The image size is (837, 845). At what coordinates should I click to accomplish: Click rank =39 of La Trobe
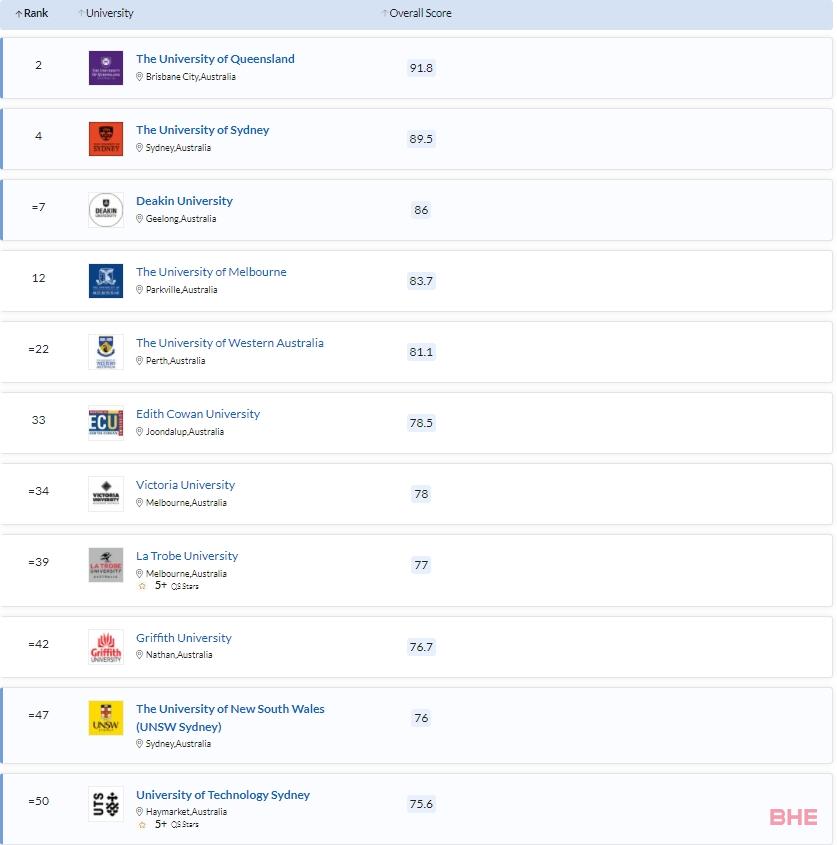pos(38,562)
